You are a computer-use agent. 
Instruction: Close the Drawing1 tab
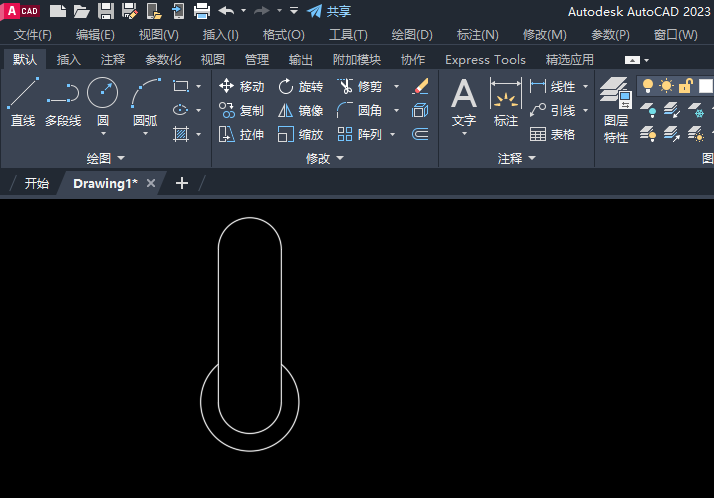[x=151, y=183]
